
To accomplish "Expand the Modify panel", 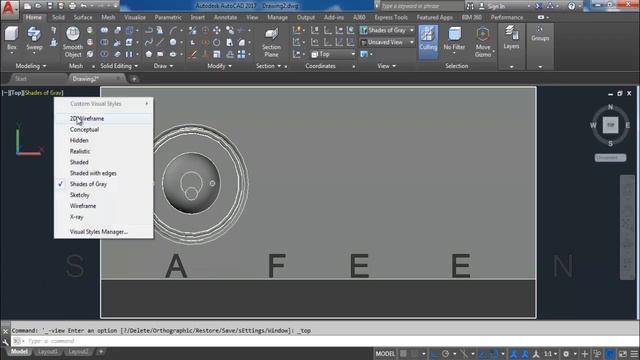I will [x=219, y=66].
